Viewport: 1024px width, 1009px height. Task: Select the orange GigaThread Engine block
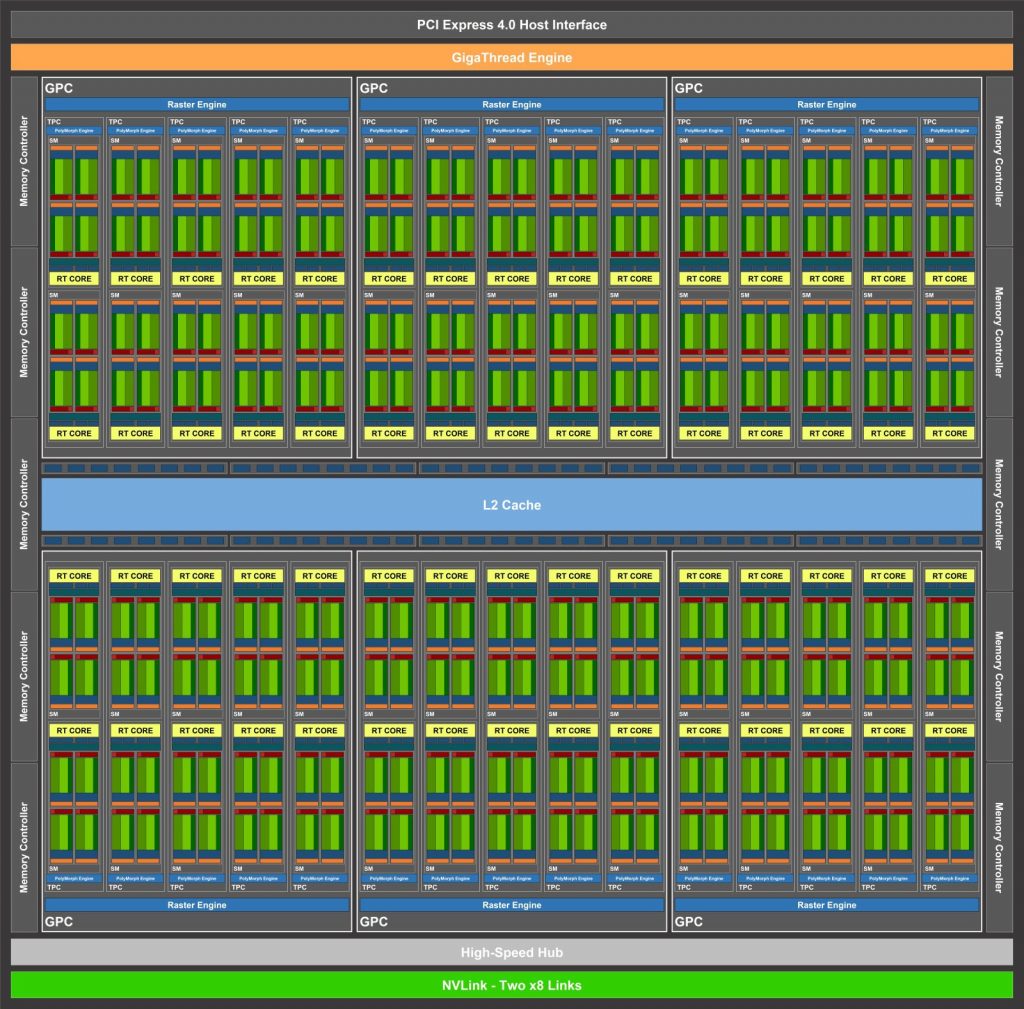[x=511, y=57]
